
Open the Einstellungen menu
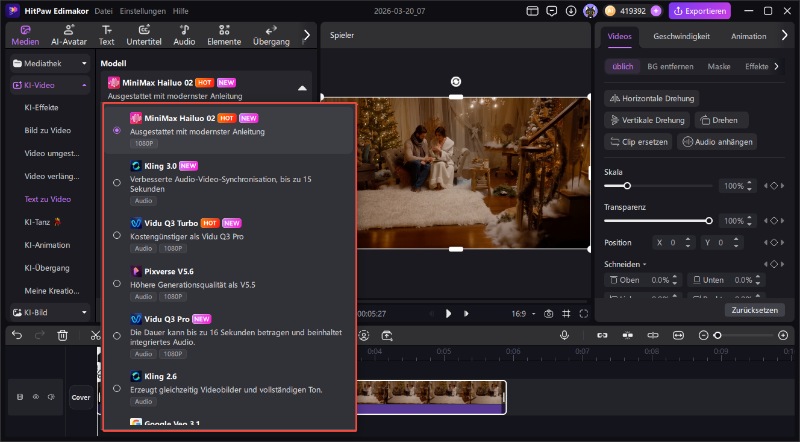coord(140,11)
